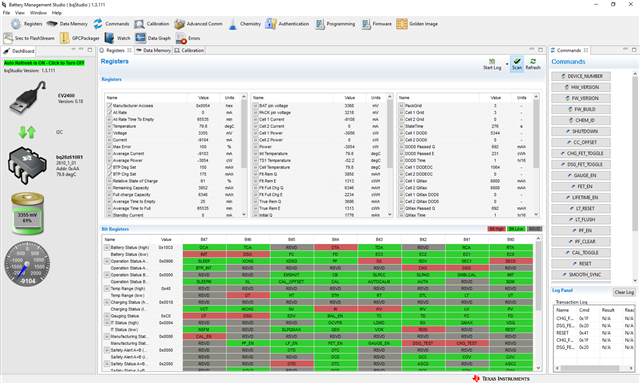Send the DEVICE_NUMBER command
Screen dimensions: 640x384
[x=581, y=76]
